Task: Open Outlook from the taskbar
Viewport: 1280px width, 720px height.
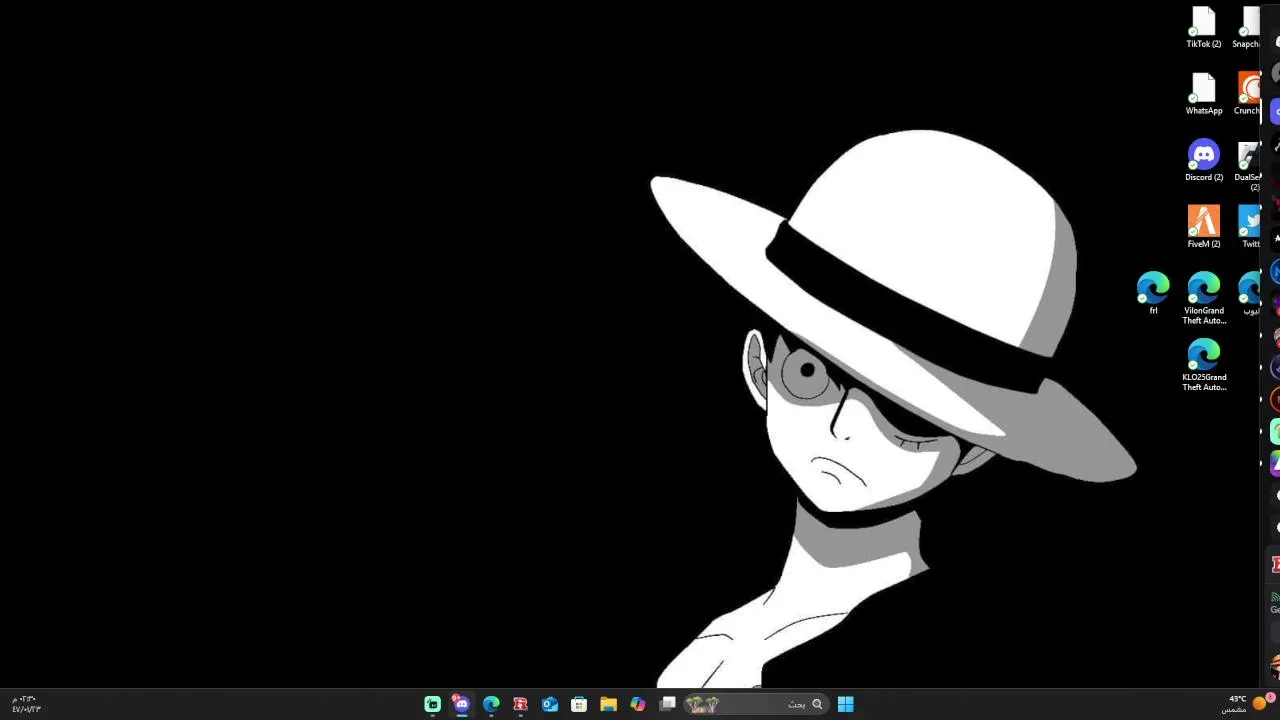Action: click(550, 704)
